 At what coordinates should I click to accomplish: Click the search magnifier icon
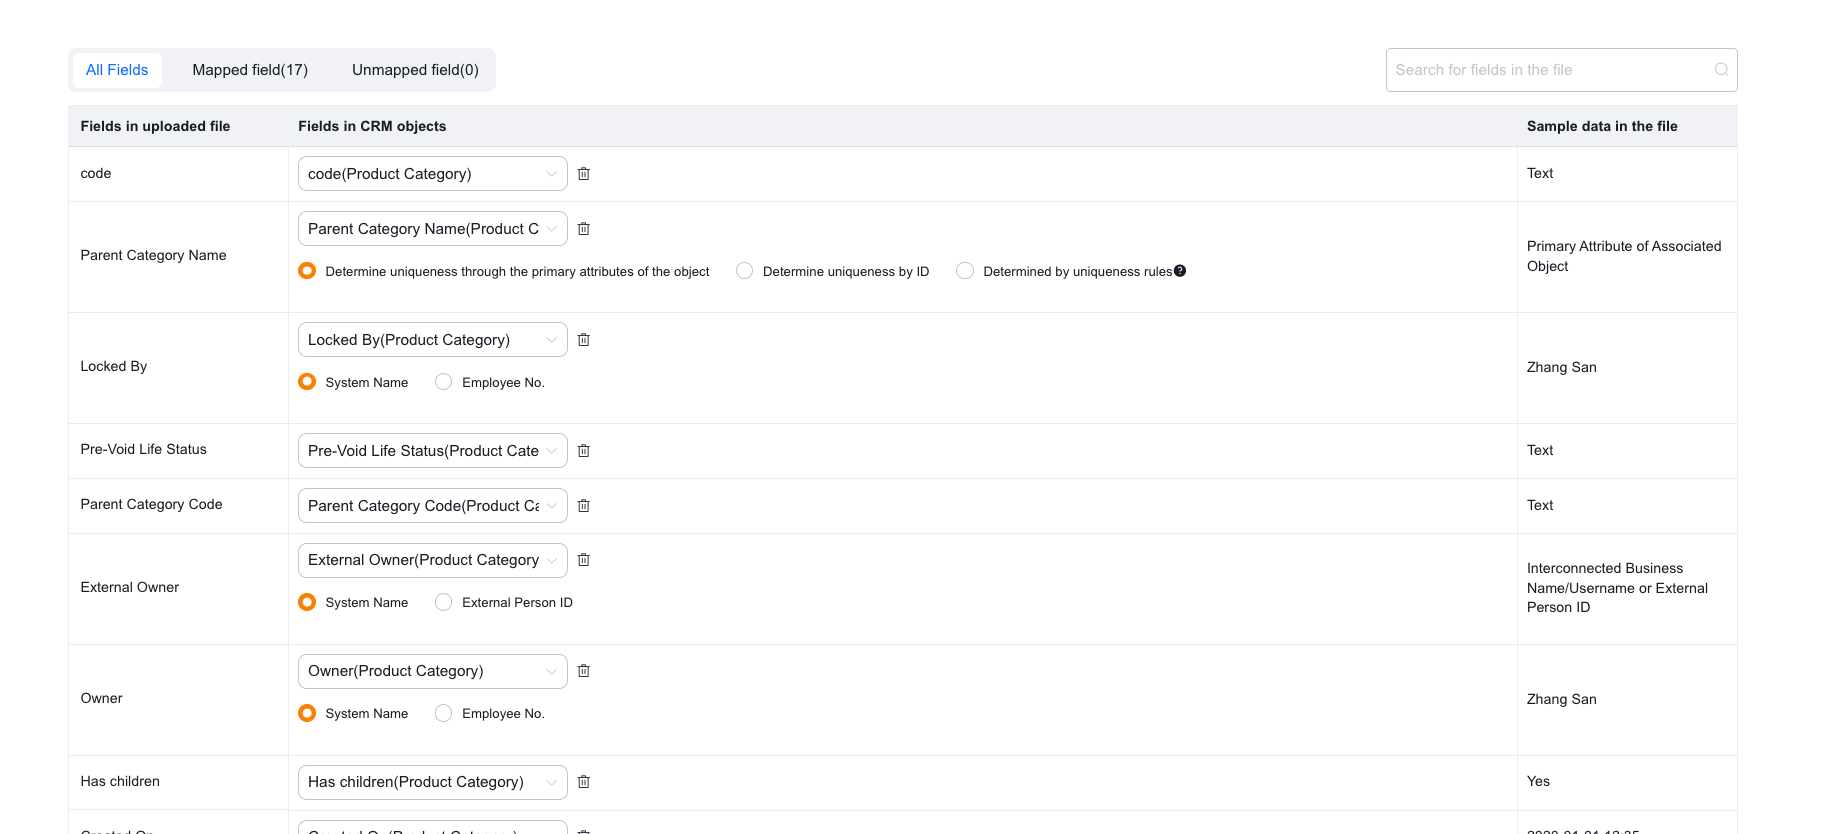(x=1721, y=70)
